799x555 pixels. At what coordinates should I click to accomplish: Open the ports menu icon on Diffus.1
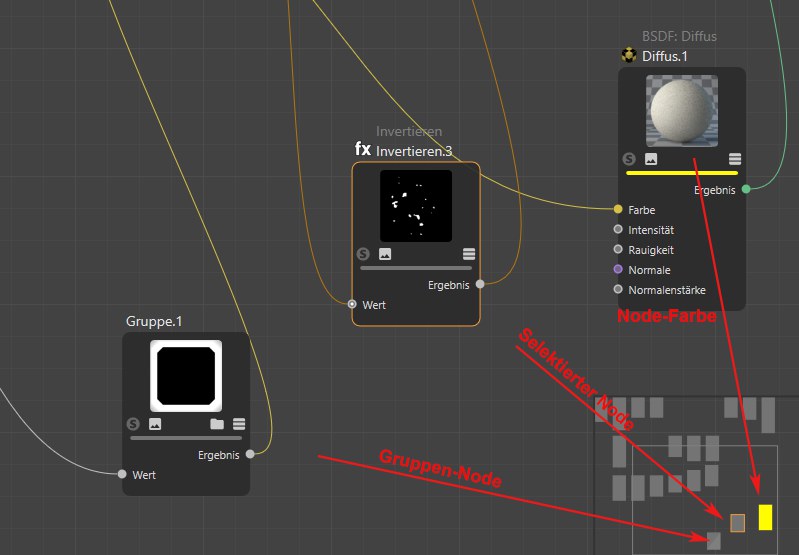(x=735, y=159)
